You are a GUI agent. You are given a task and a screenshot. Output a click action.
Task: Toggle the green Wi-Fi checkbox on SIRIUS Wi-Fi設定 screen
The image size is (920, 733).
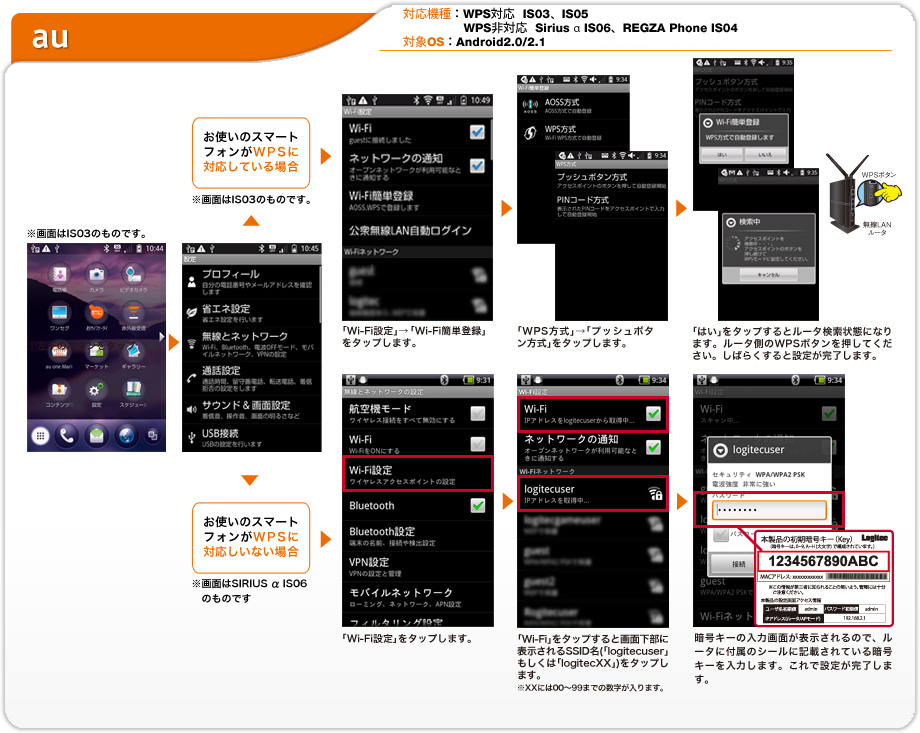653,414
